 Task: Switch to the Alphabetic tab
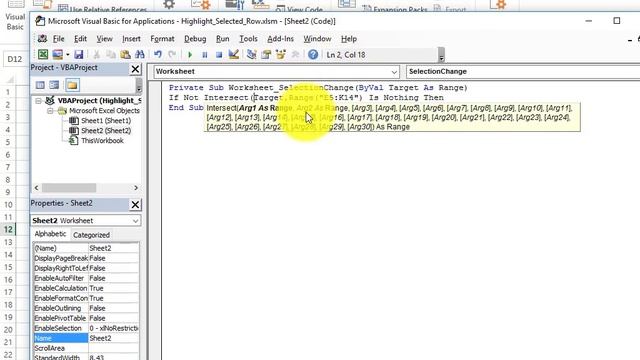(x=50, y=234)
